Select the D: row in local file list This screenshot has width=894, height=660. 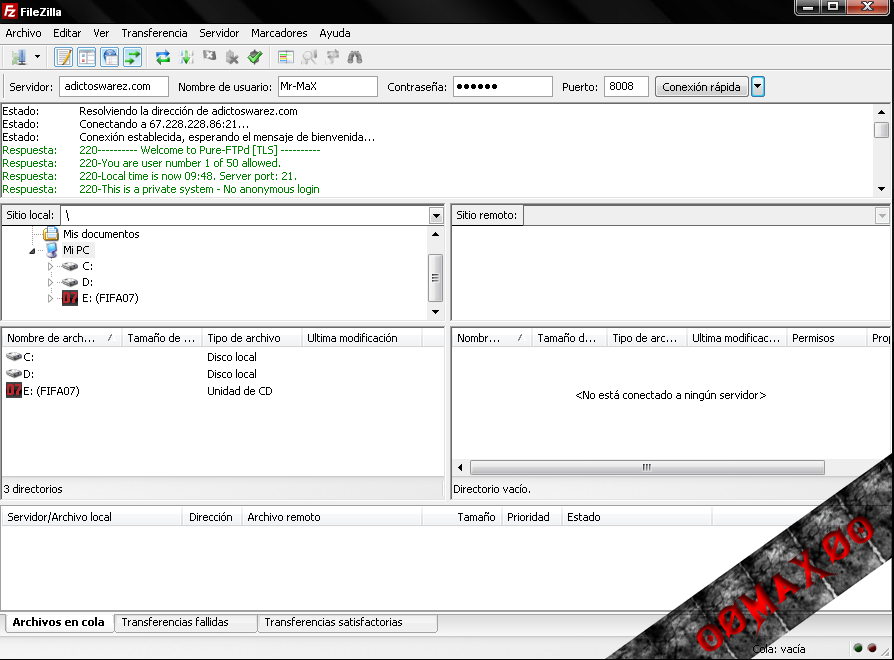222,374
